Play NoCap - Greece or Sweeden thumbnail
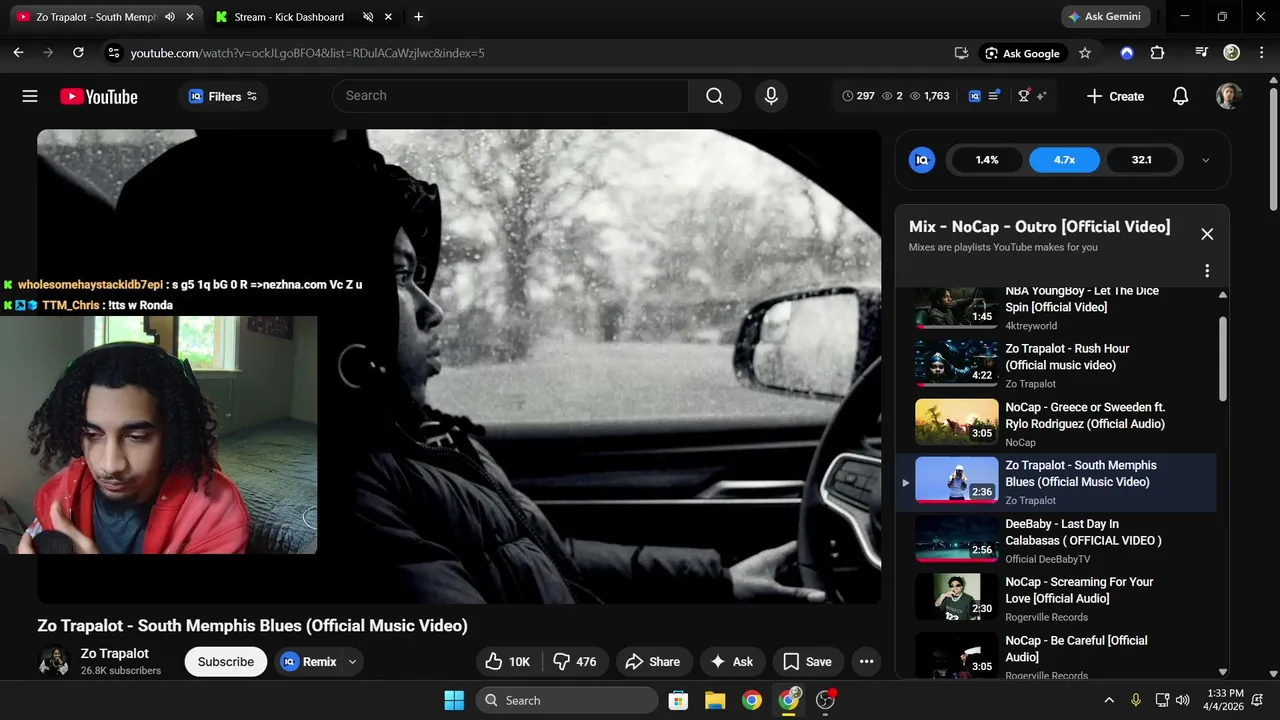Viewport: 1280px width, 720px height. (957, 422)
